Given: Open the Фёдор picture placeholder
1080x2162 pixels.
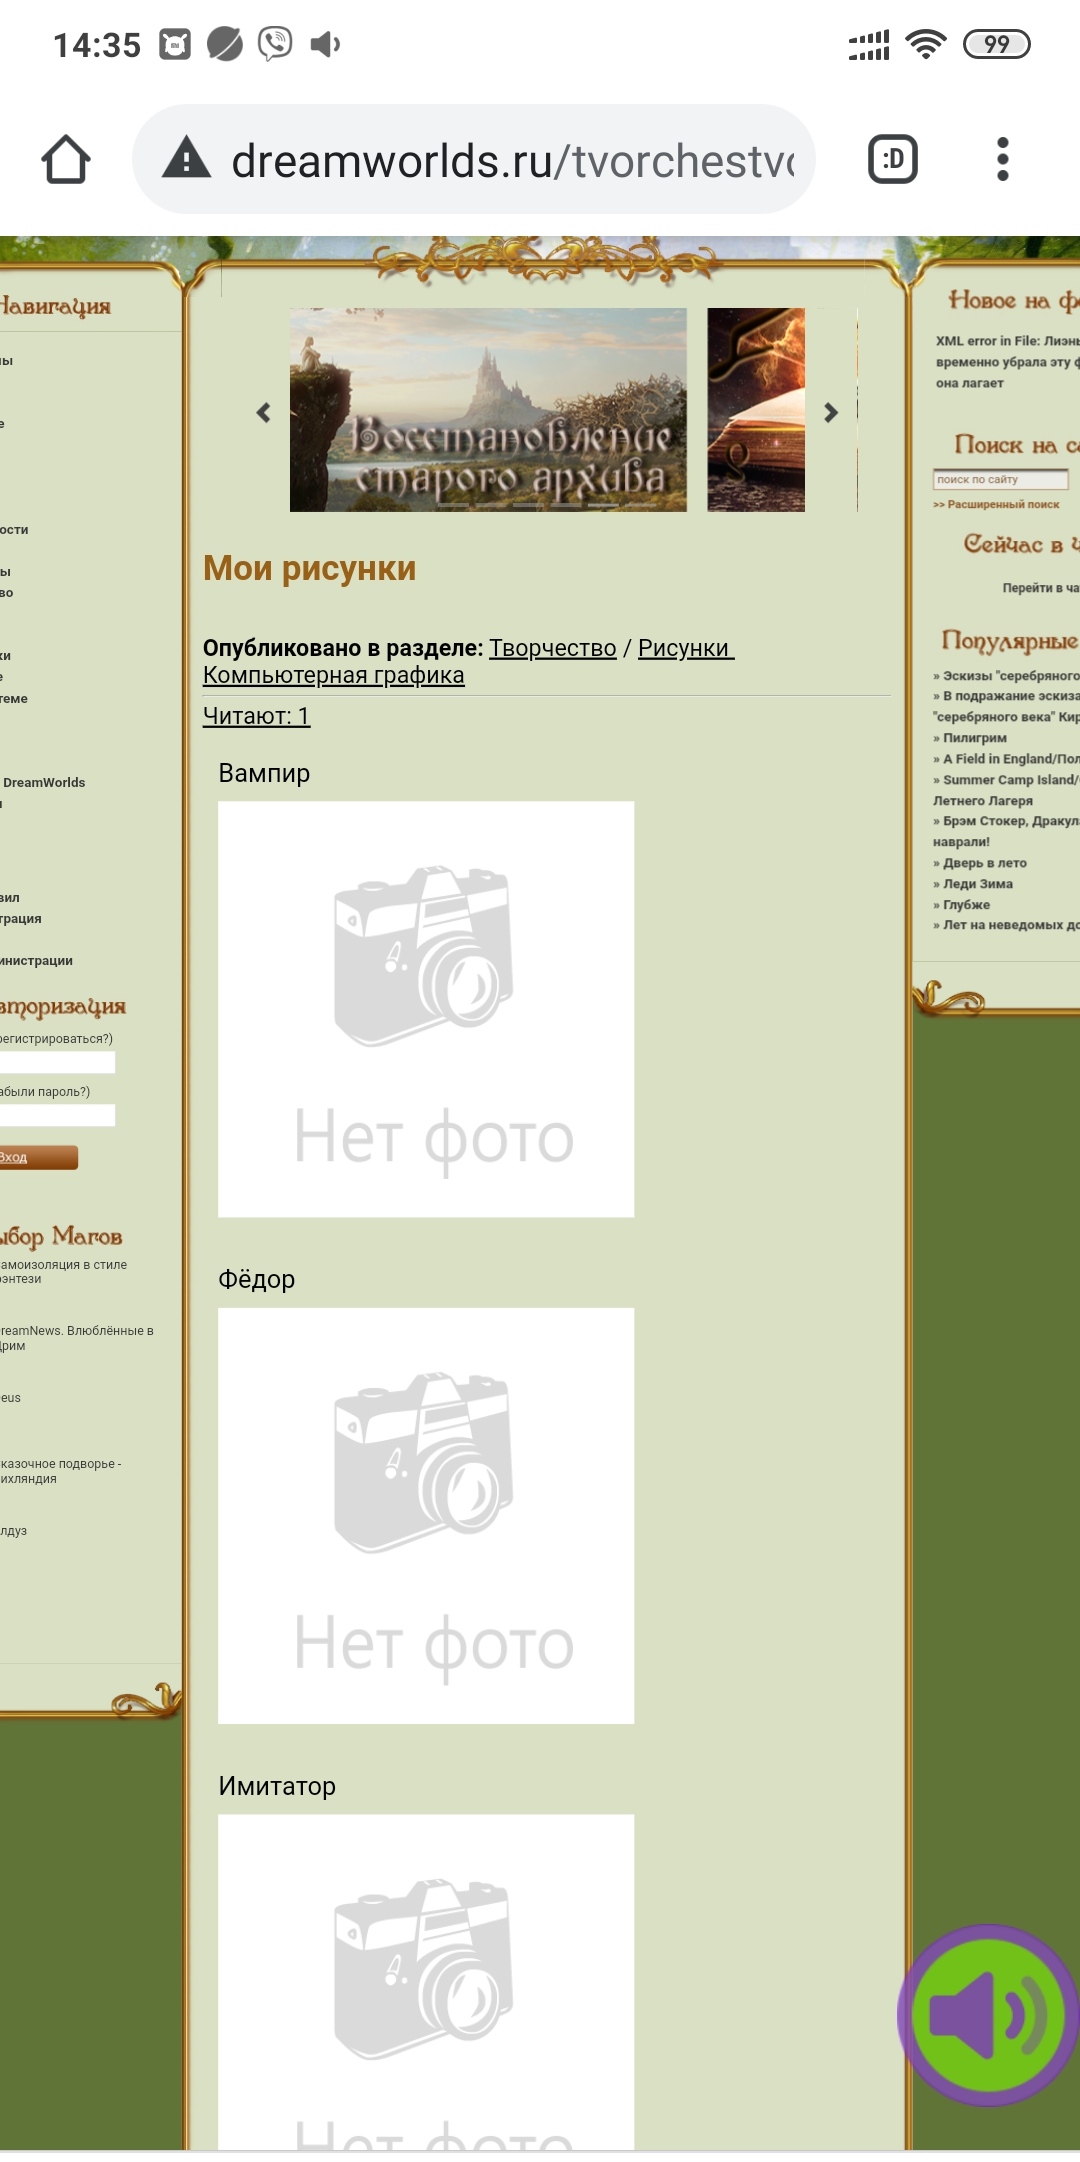Looking at the screenshot, I should (426, 1515).
